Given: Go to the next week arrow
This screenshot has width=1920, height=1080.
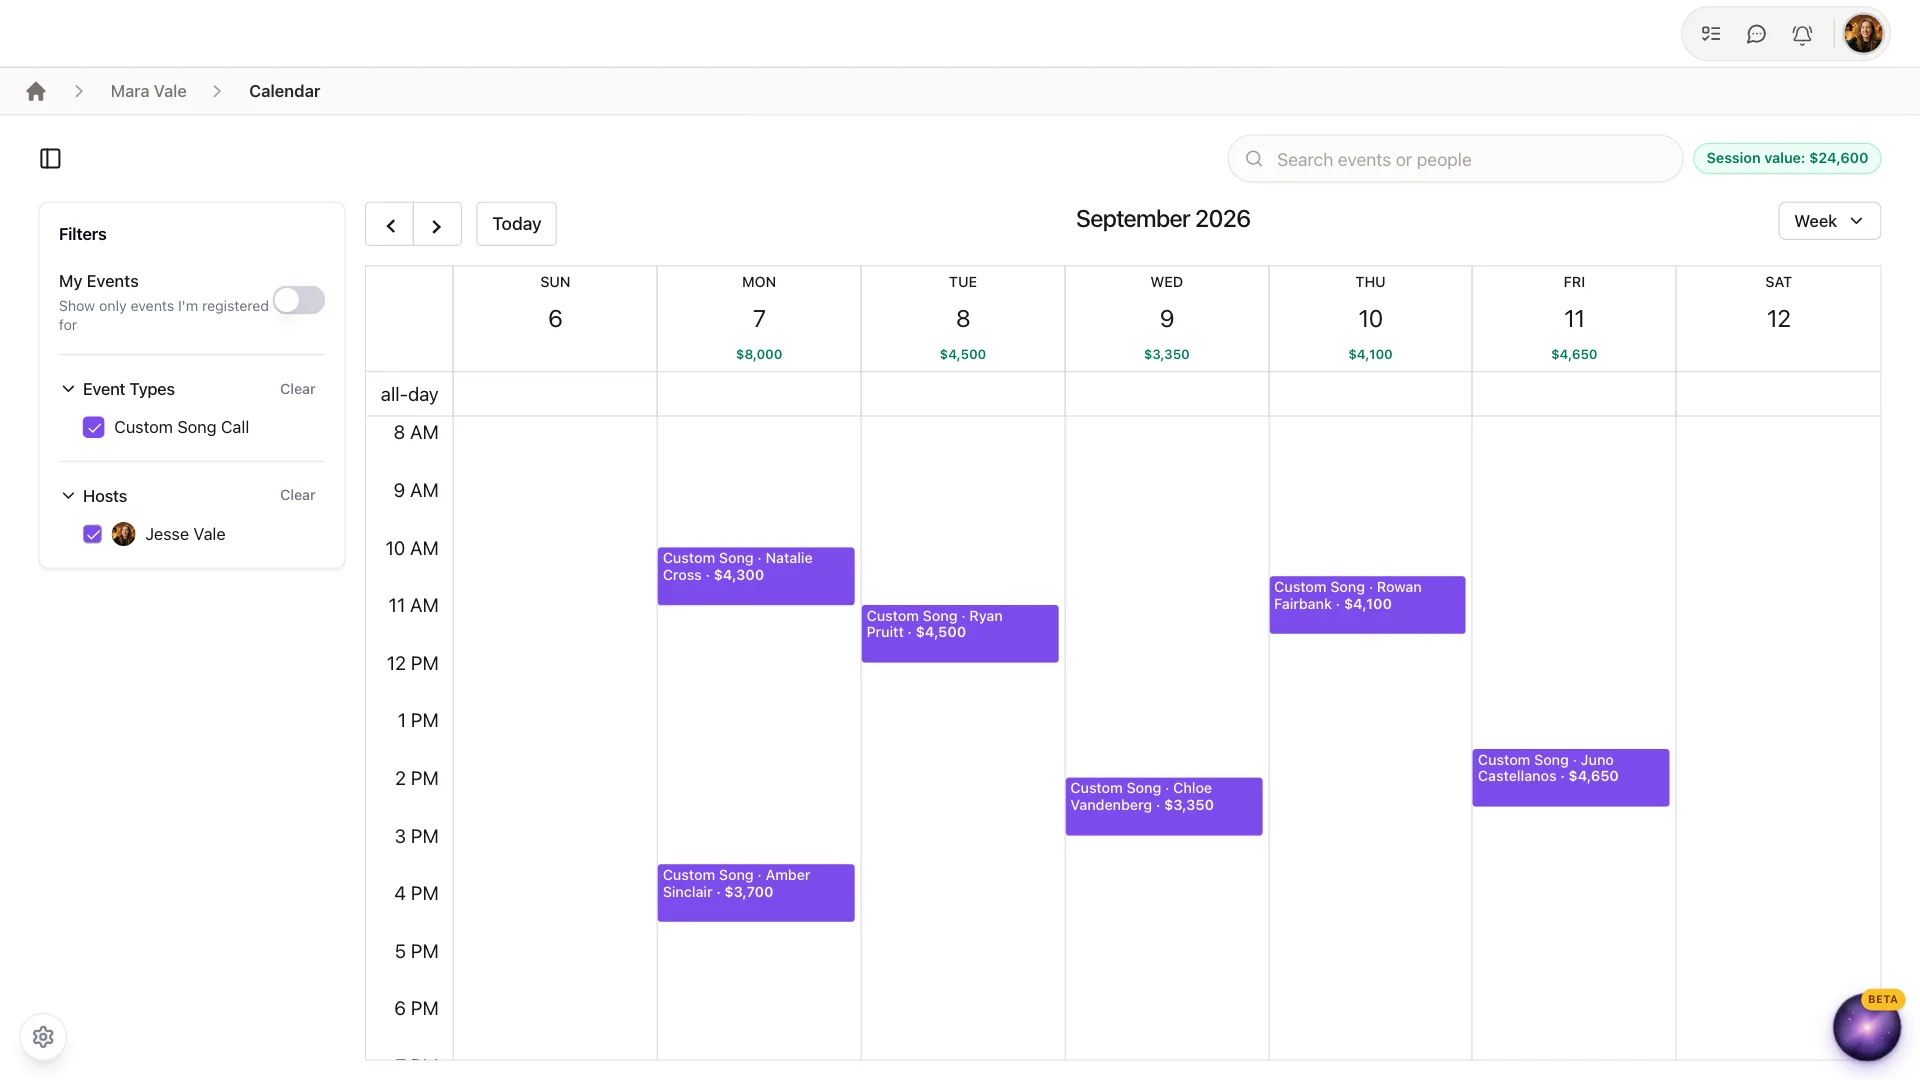Looking at the screenshot, I should point(437,224).
